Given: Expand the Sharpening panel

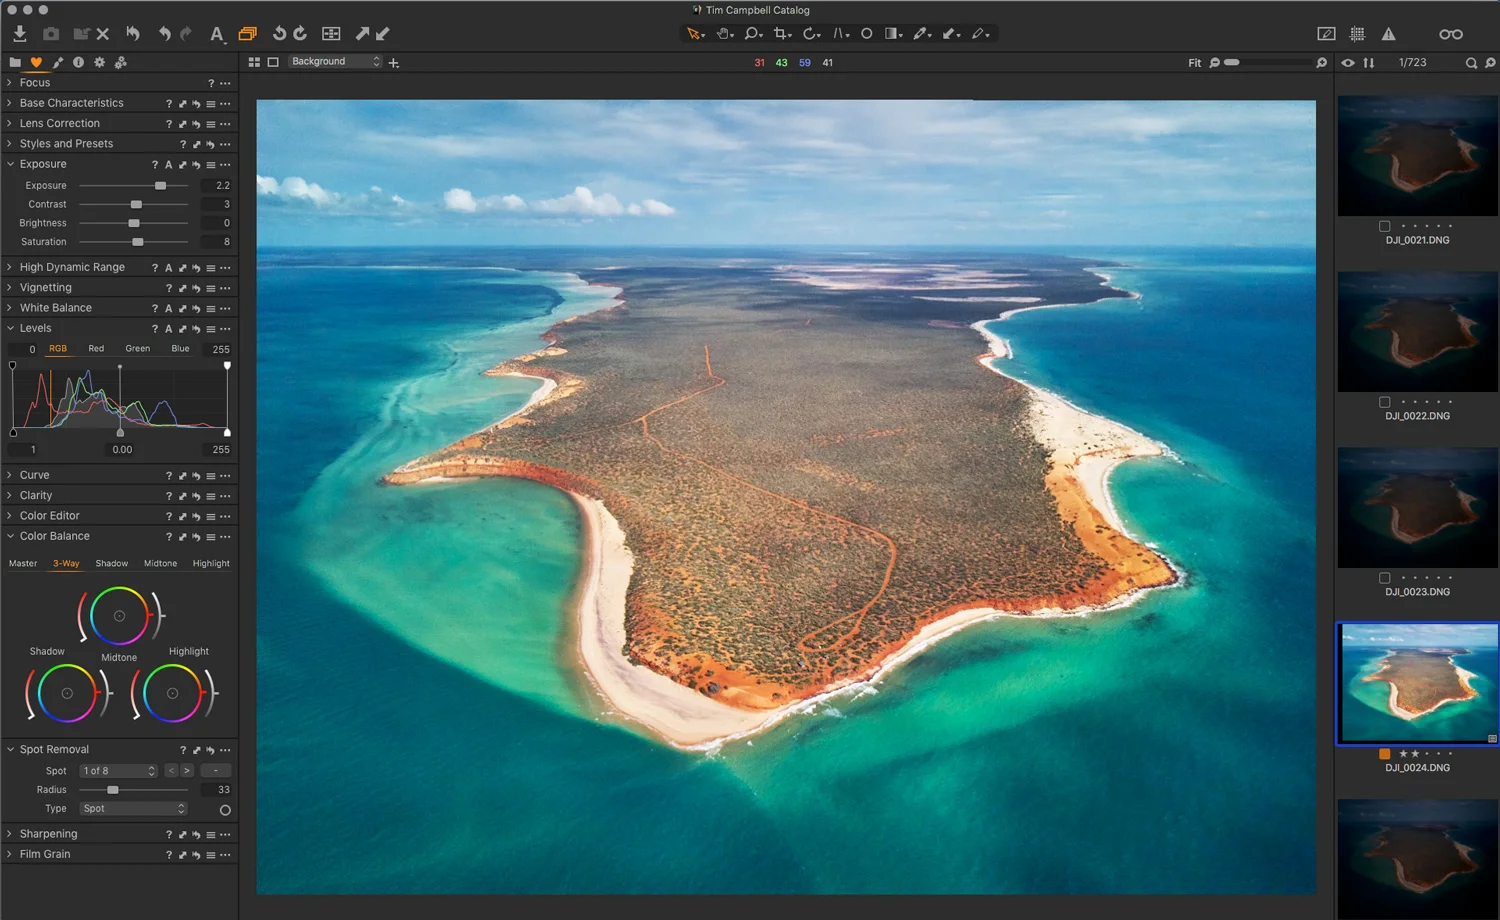Looking at the screenshot, I should pyautogui.click(x=10, y=834).
